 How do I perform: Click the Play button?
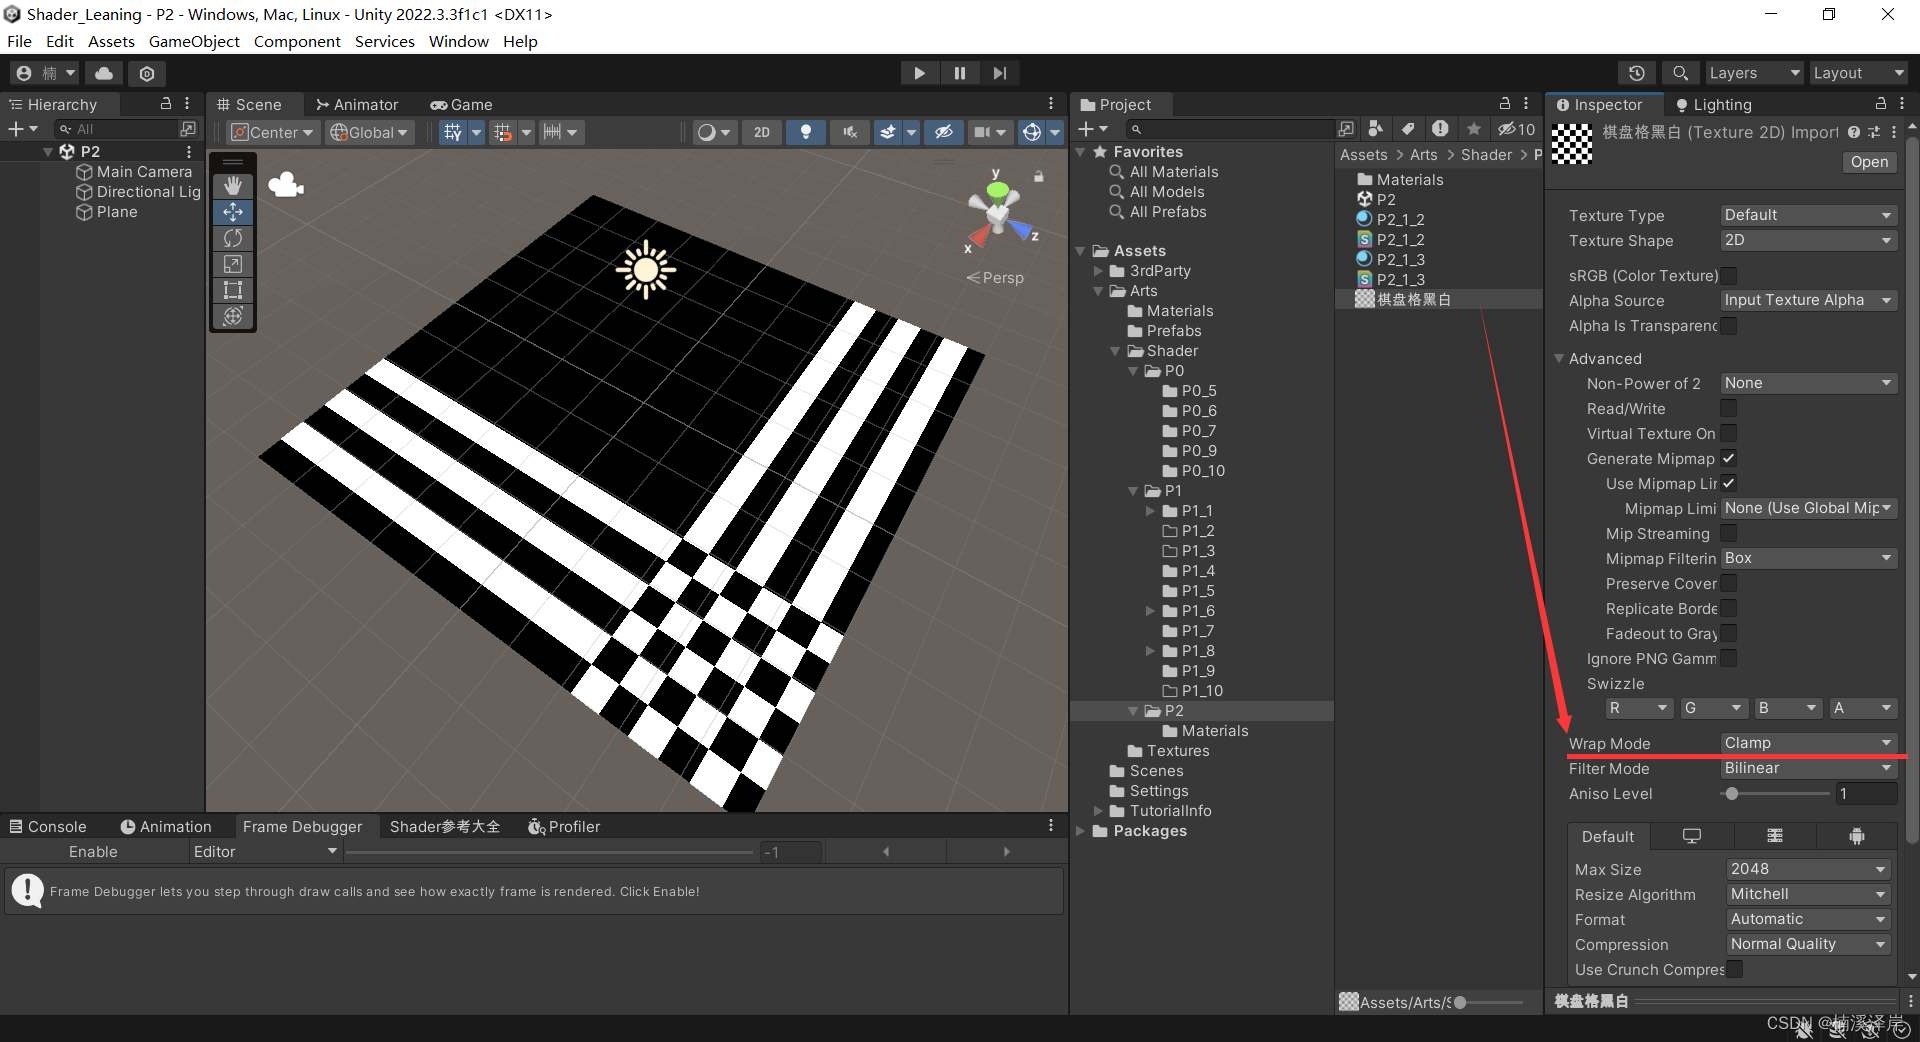click(919, 73)
